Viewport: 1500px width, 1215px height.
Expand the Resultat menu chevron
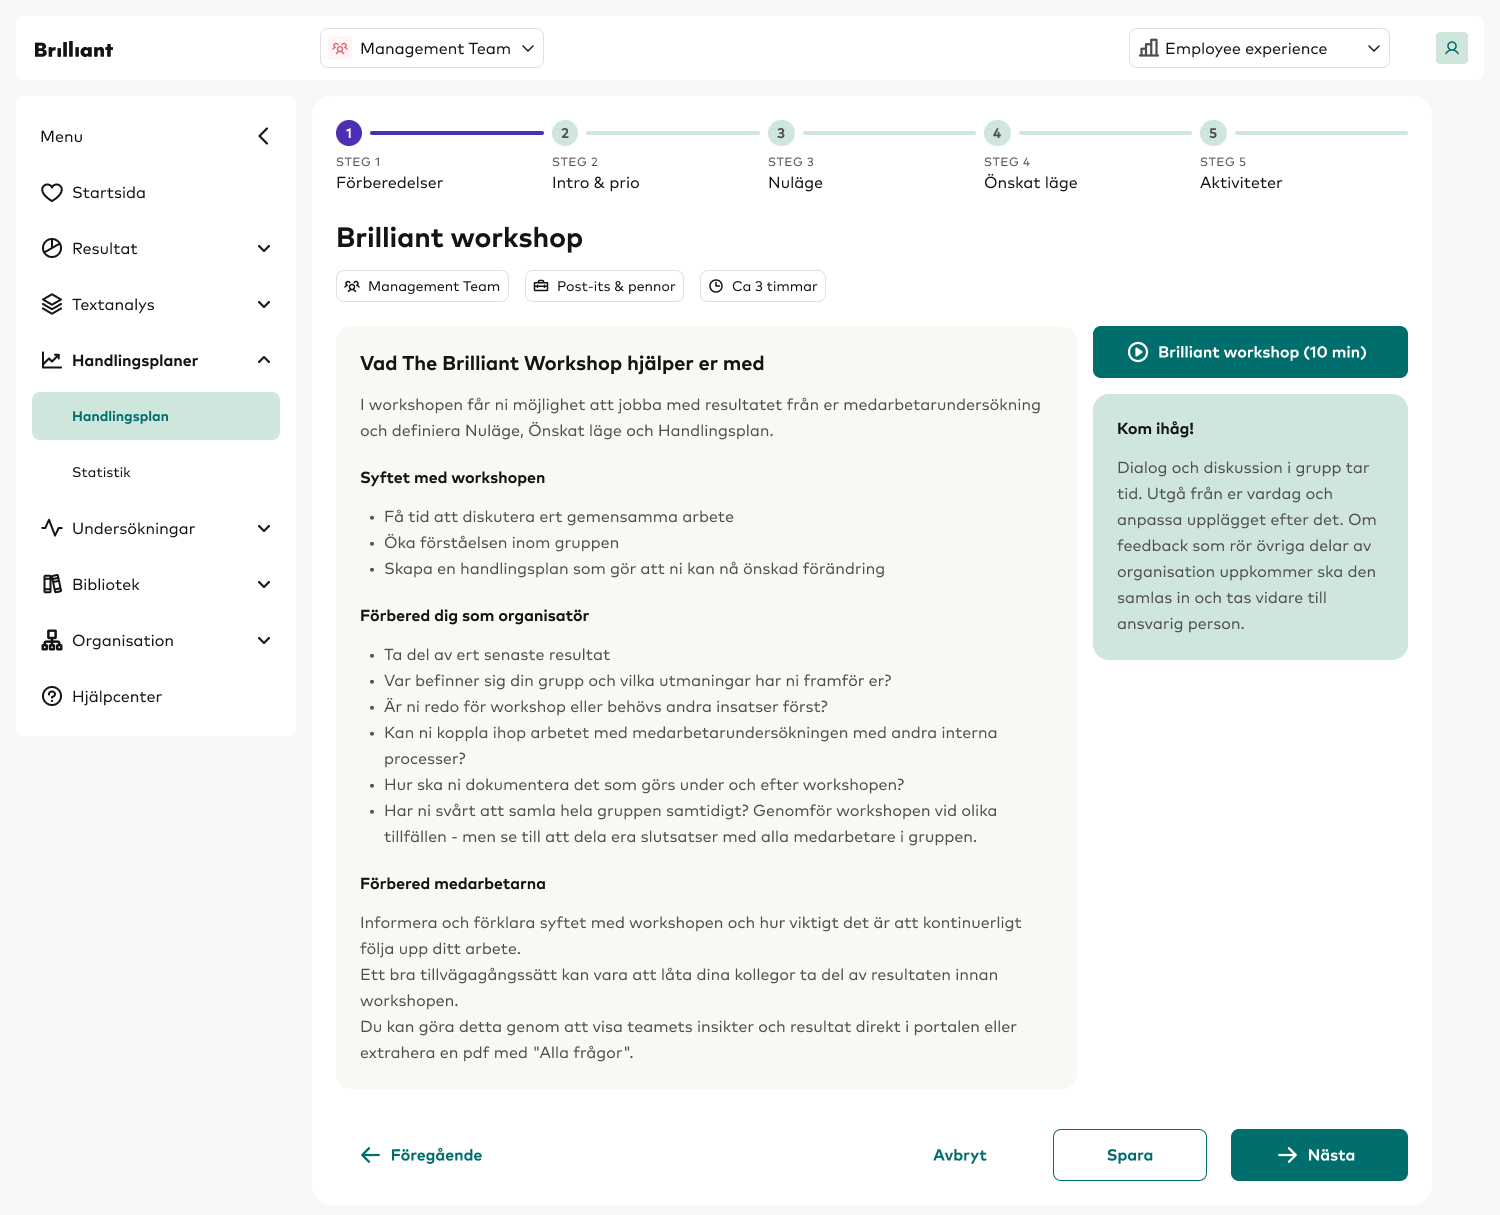[264, 248]
